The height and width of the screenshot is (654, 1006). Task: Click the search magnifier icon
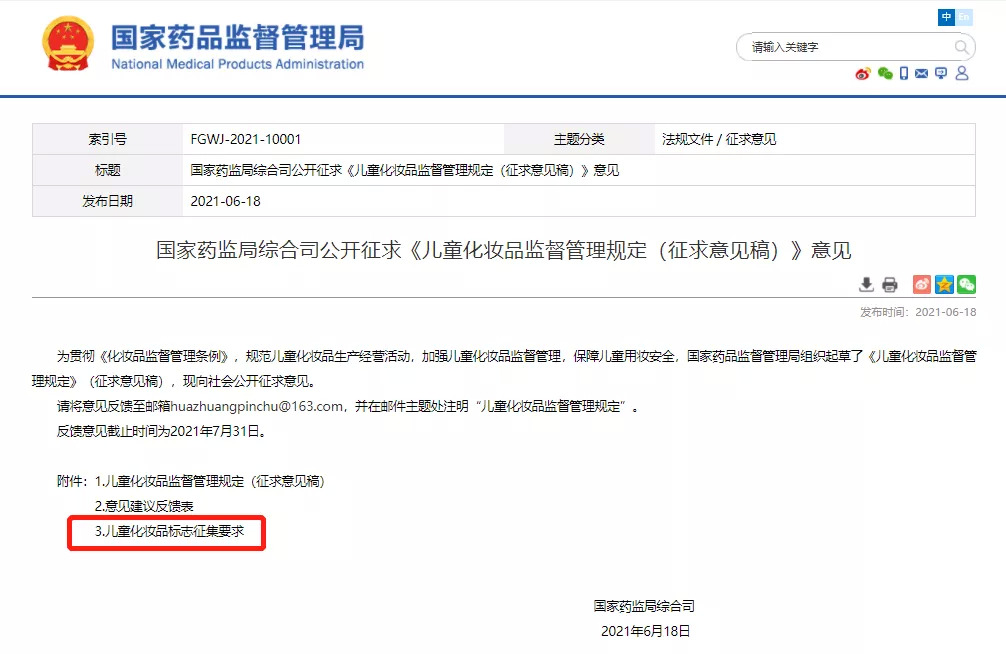tap(960, 47)
